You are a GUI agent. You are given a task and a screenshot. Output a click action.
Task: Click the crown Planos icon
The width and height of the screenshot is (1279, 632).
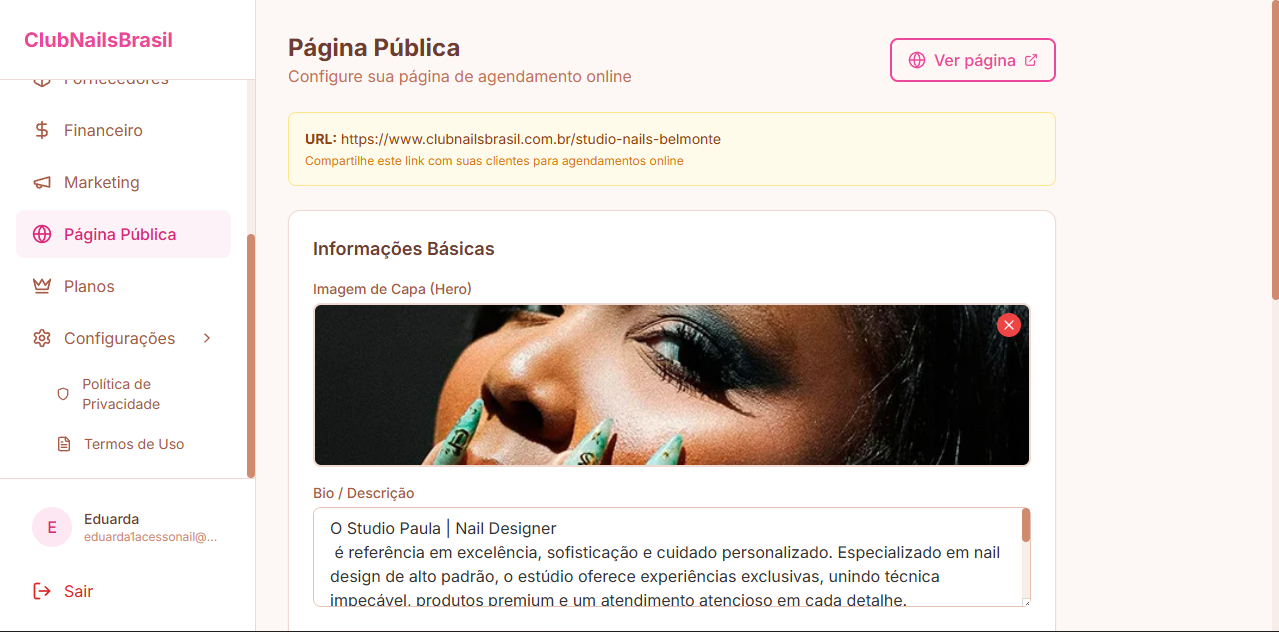point(42,286)
